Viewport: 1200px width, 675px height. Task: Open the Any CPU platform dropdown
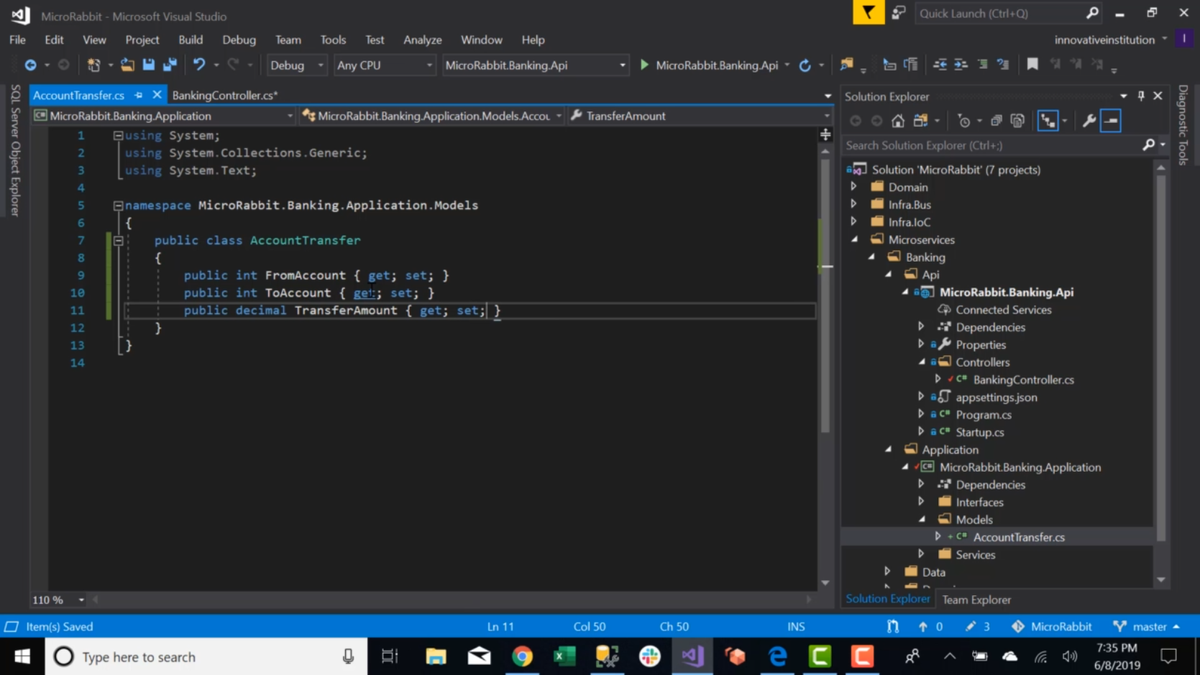pos(384,65)
